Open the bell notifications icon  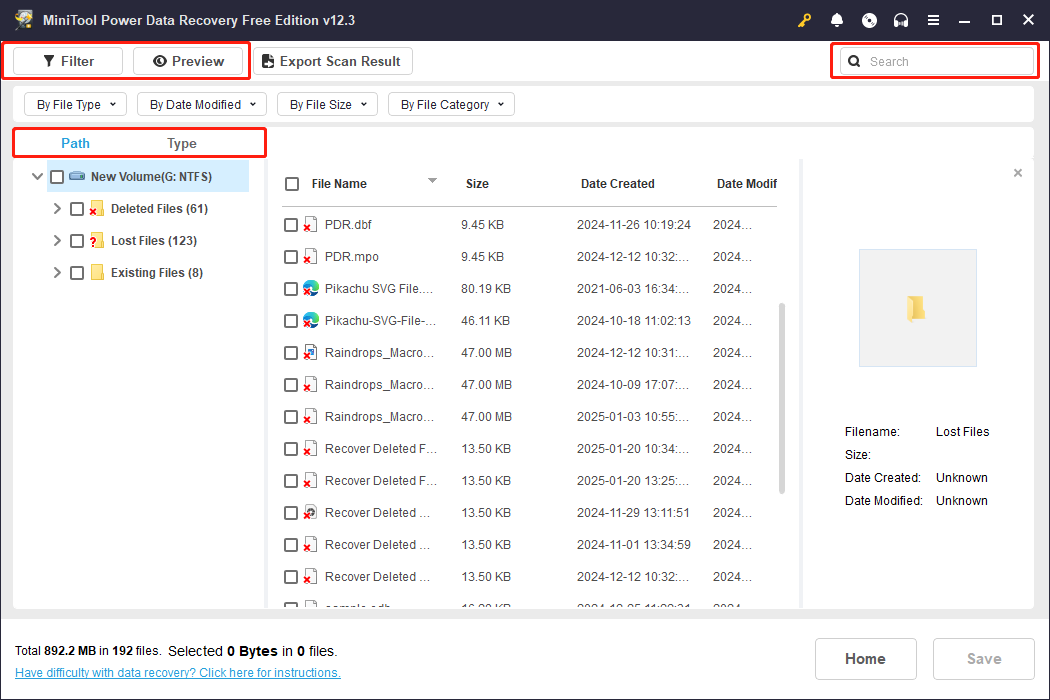click(837, 20)
